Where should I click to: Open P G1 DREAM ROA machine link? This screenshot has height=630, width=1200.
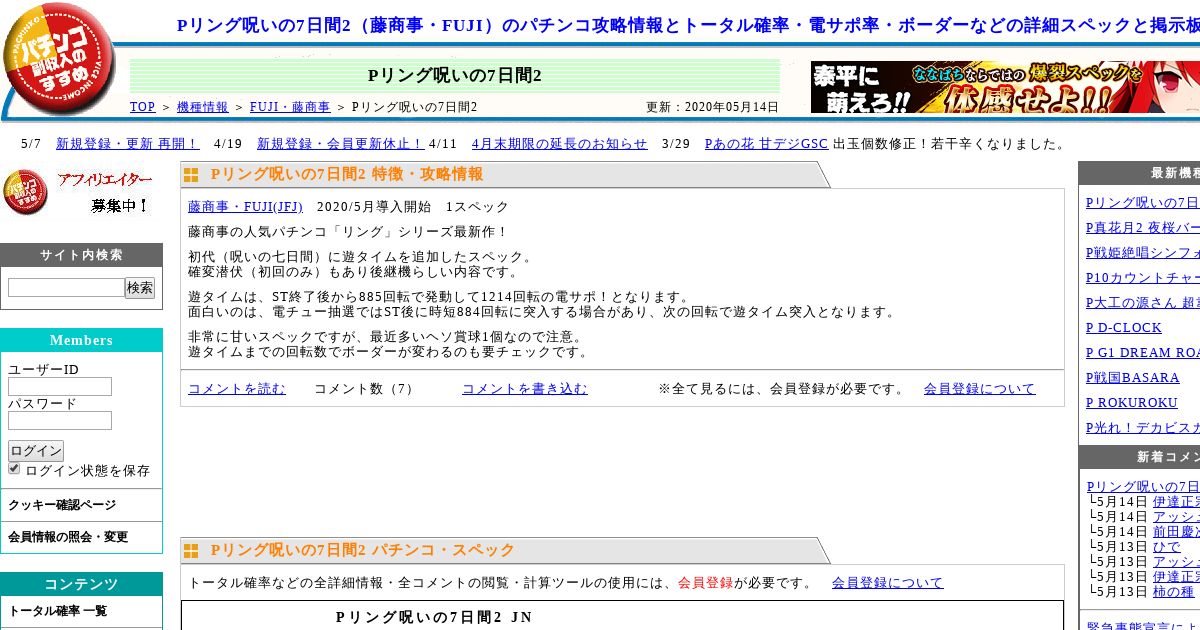tap(1143, 353)
